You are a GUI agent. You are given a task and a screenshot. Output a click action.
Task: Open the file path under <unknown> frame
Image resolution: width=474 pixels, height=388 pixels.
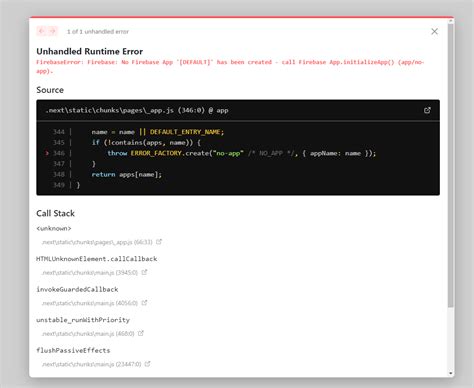click(97, 242)
